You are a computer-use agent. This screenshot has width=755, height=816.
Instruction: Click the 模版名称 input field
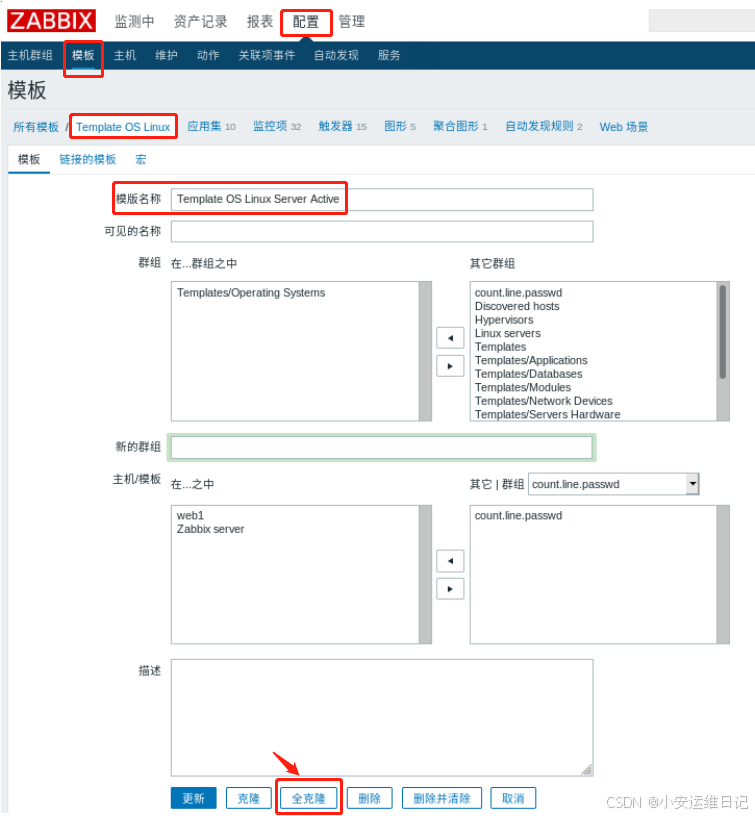382,199
